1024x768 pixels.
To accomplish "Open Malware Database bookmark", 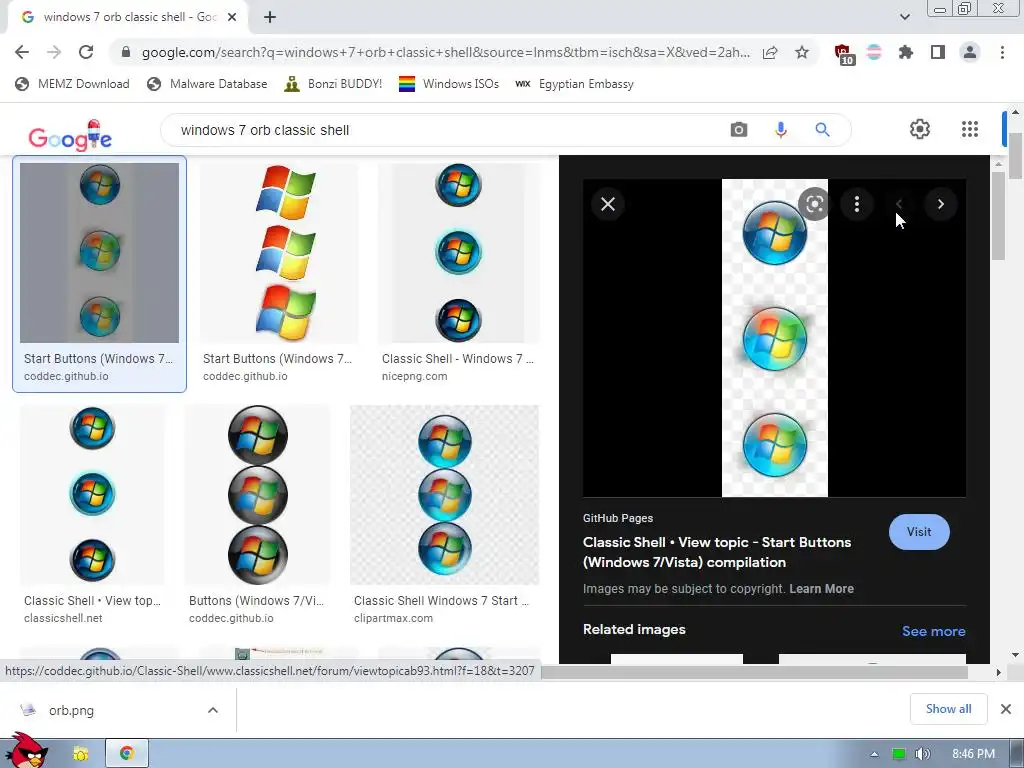I will coord(207,84).
